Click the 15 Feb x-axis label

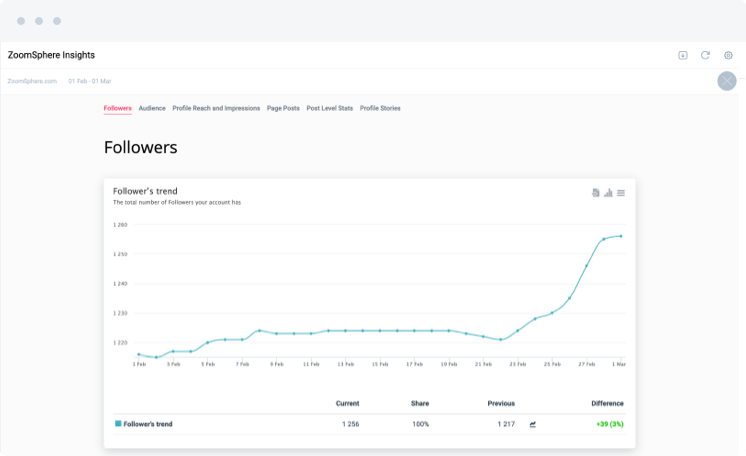[380, 364]
